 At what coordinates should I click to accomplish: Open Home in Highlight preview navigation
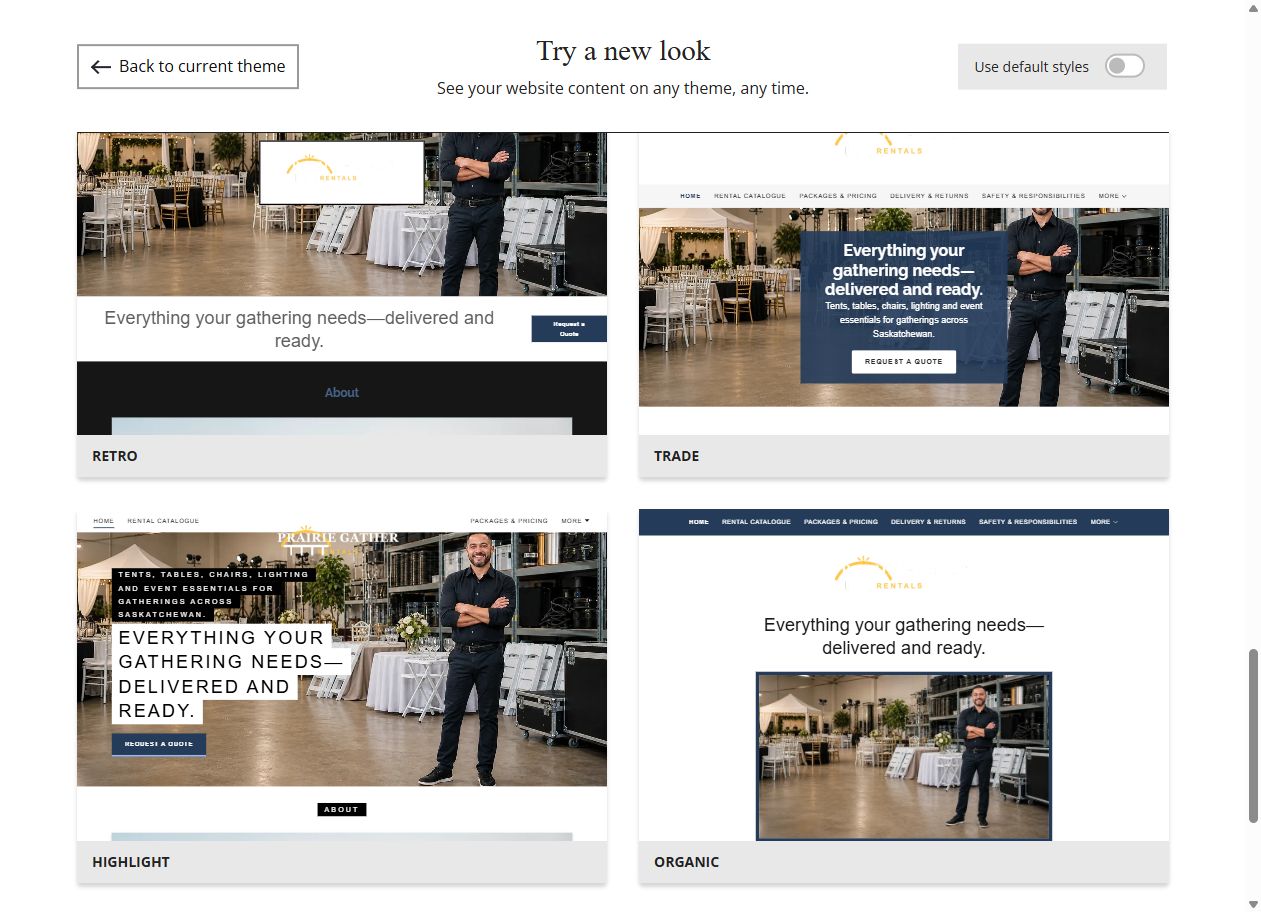click(104, 521)
